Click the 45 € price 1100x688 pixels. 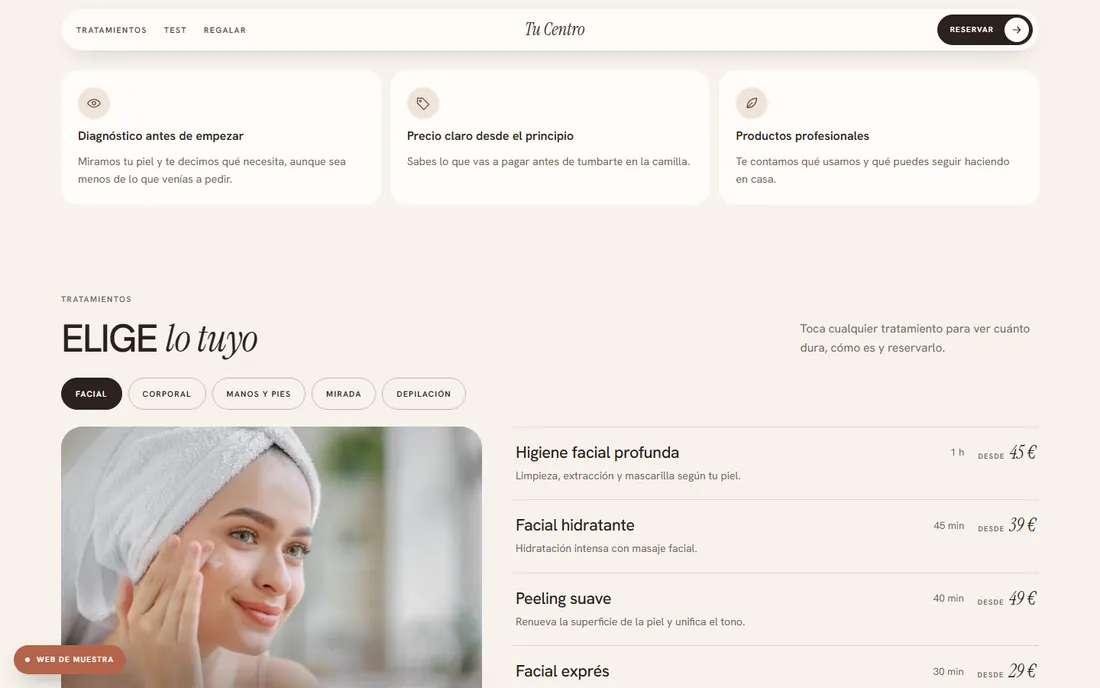pyautogui.click(x=1023, y=452)
